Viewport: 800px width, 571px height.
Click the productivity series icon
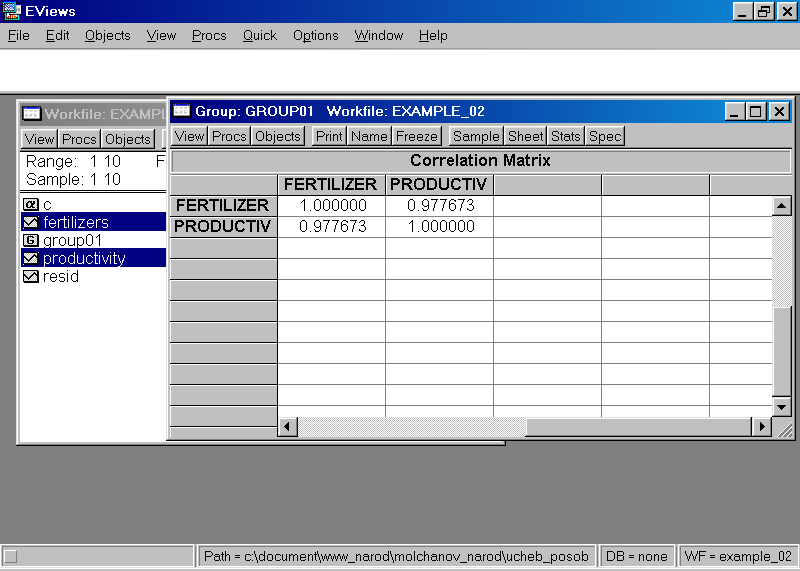[31, 259]
